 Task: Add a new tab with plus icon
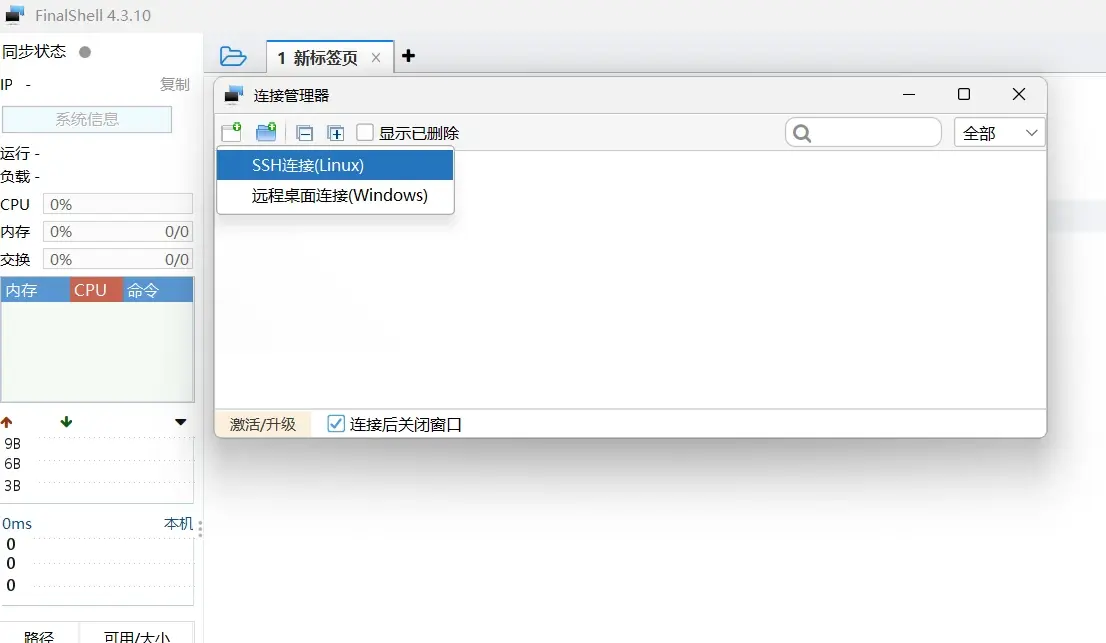[x=408, y=56]
